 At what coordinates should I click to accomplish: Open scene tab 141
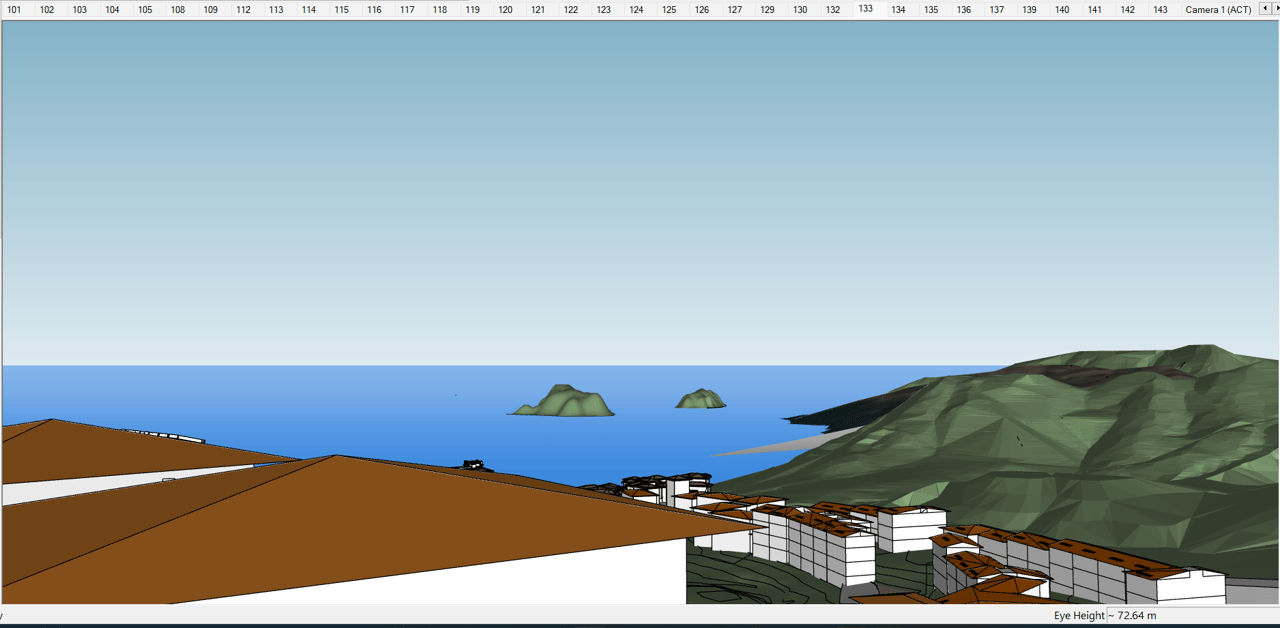(x=1095, y=10)
